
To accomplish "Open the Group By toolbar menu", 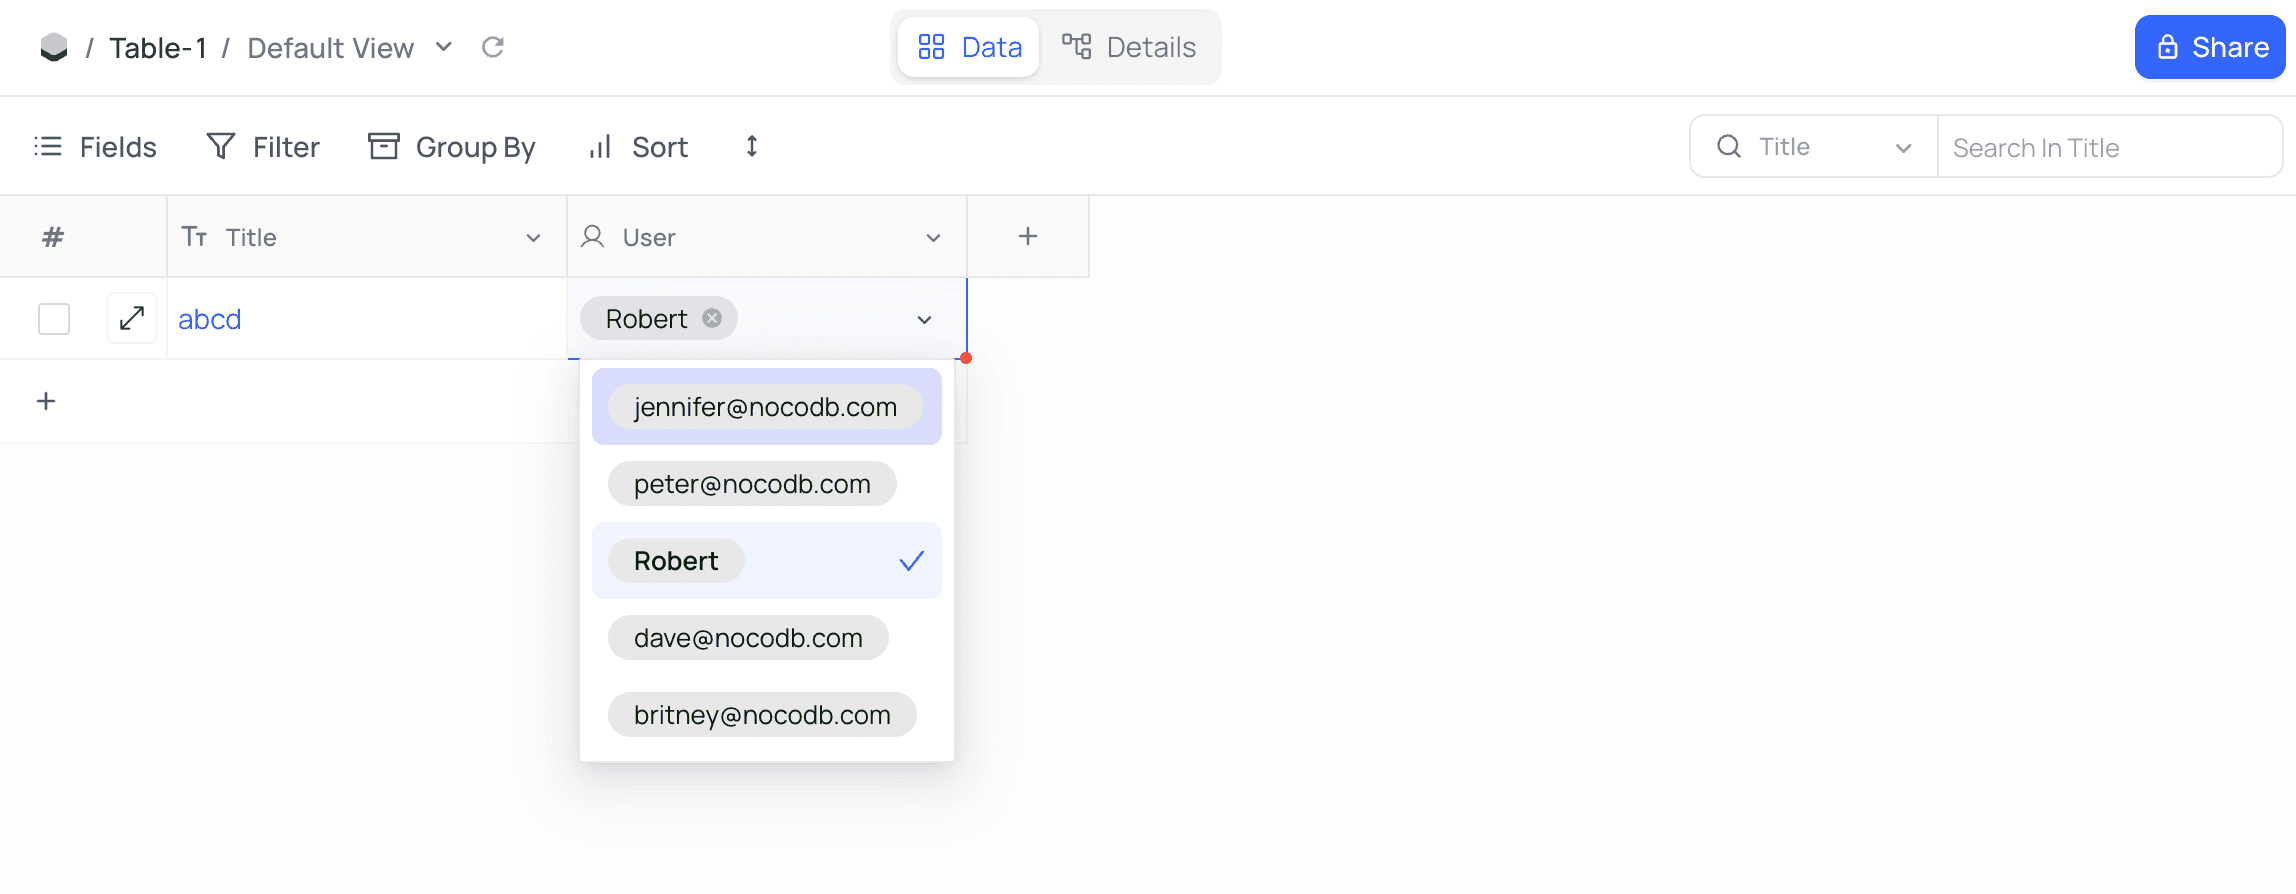I will pyautogui.click(x=452, y=147).
